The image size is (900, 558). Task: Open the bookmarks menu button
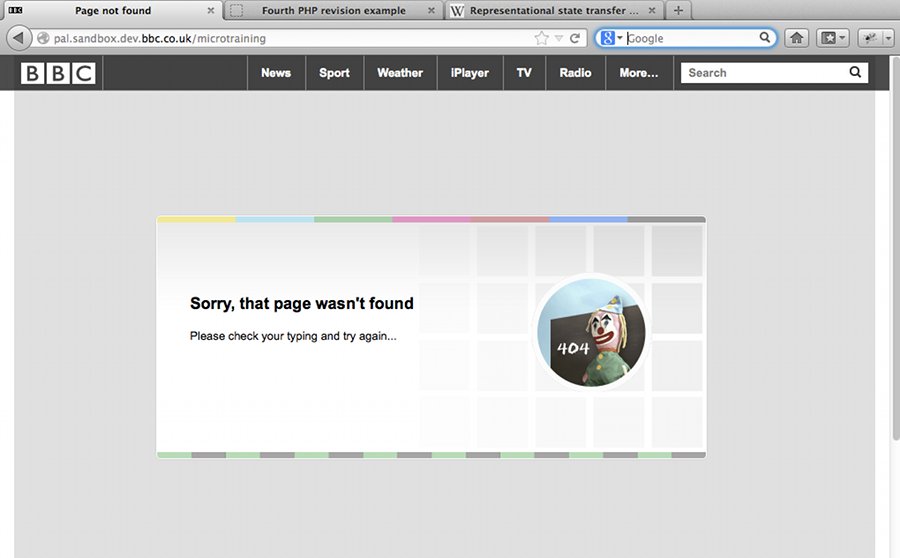coord(832,38)
